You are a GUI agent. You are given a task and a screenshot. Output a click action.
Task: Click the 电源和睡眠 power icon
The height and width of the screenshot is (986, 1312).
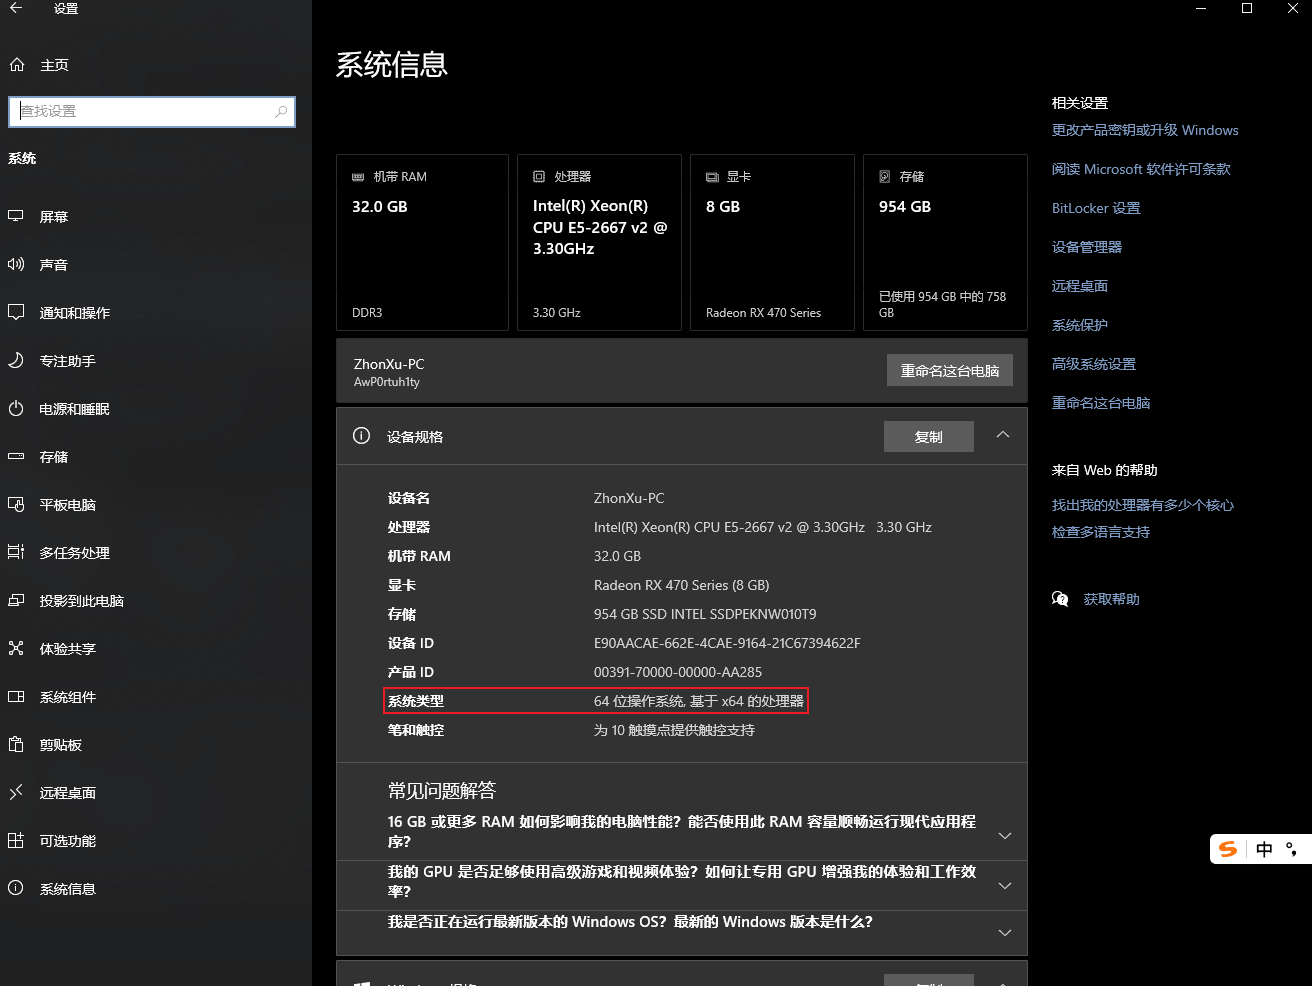coord(16,408)
